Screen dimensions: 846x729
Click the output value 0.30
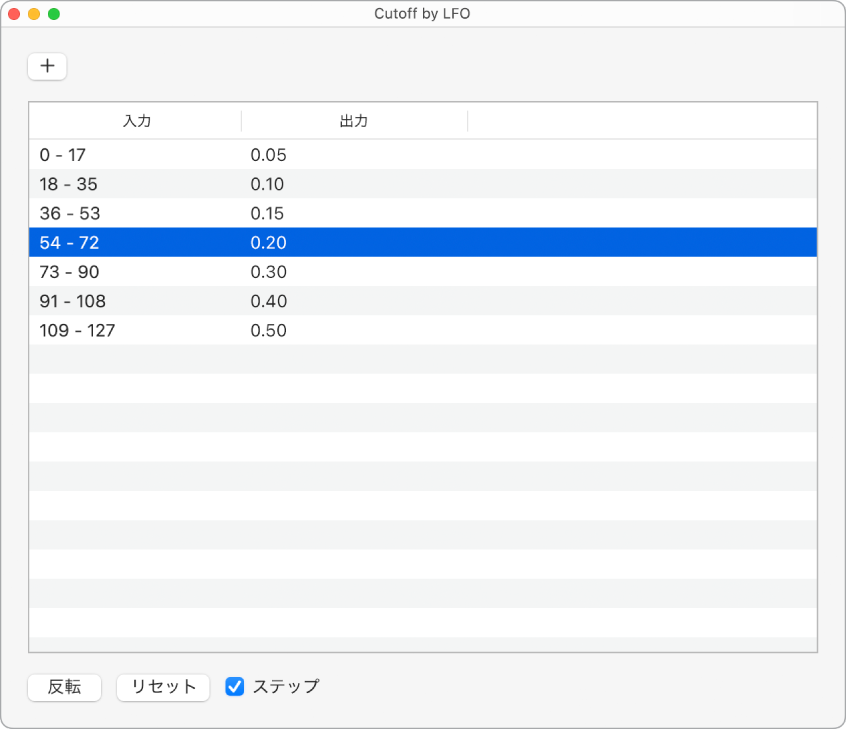(268, 271)
